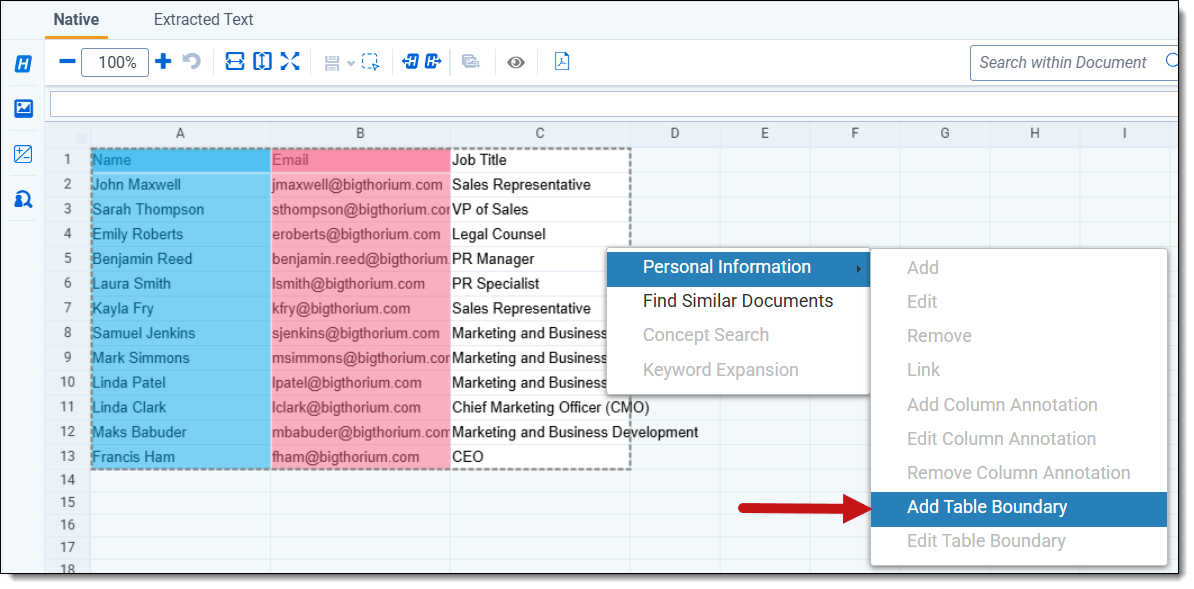Open the person search sidebar icon
The width and height of the screenshot is (1194, 589).
pyautogui.click(x=23, y=199)
